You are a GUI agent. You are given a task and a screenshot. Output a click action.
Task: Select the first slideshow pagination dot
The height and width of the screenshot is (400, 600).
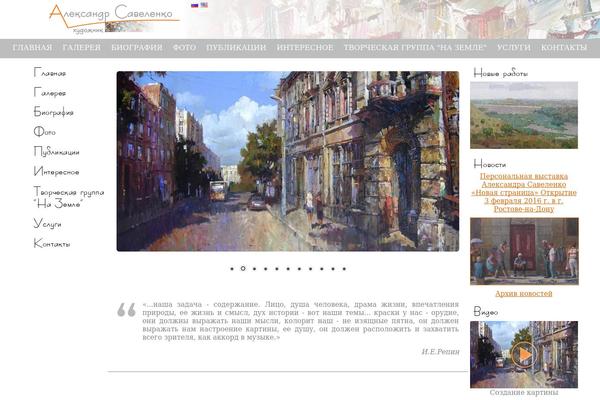click(232, 269)
